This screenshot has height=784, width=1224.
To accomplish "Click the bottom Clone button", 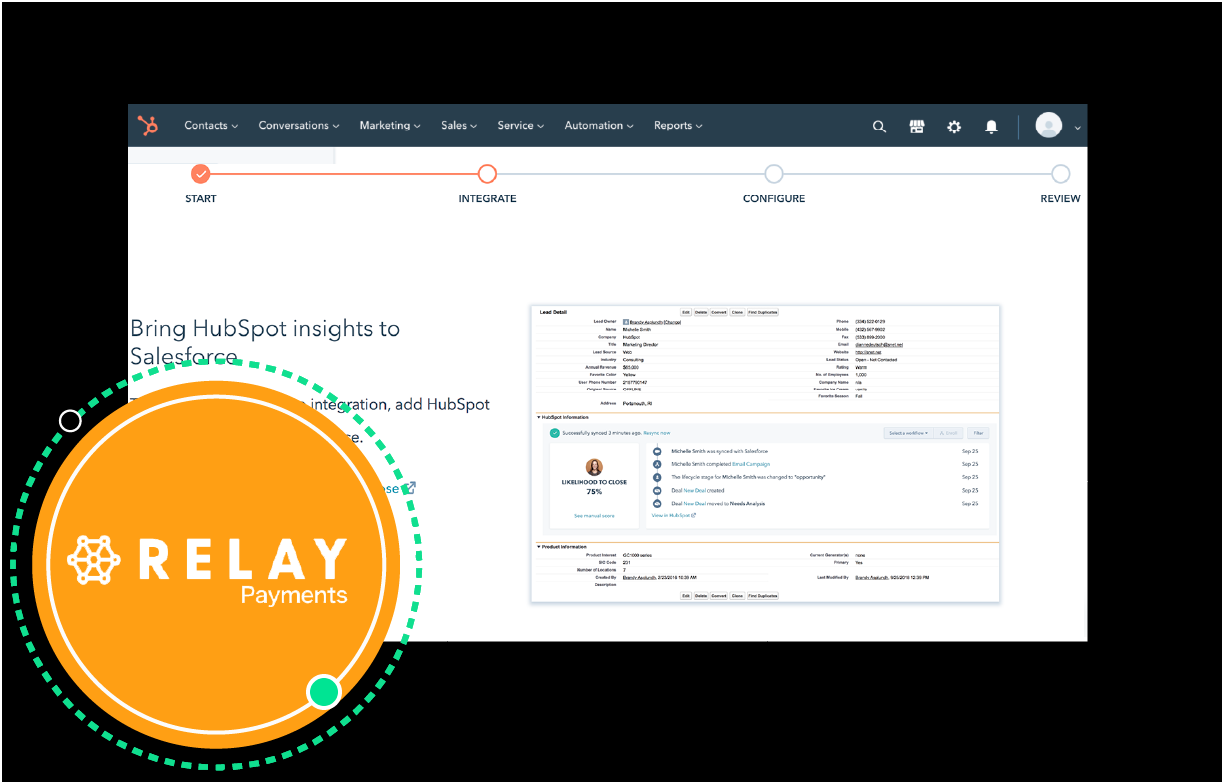I will click(x=737, y=595).
